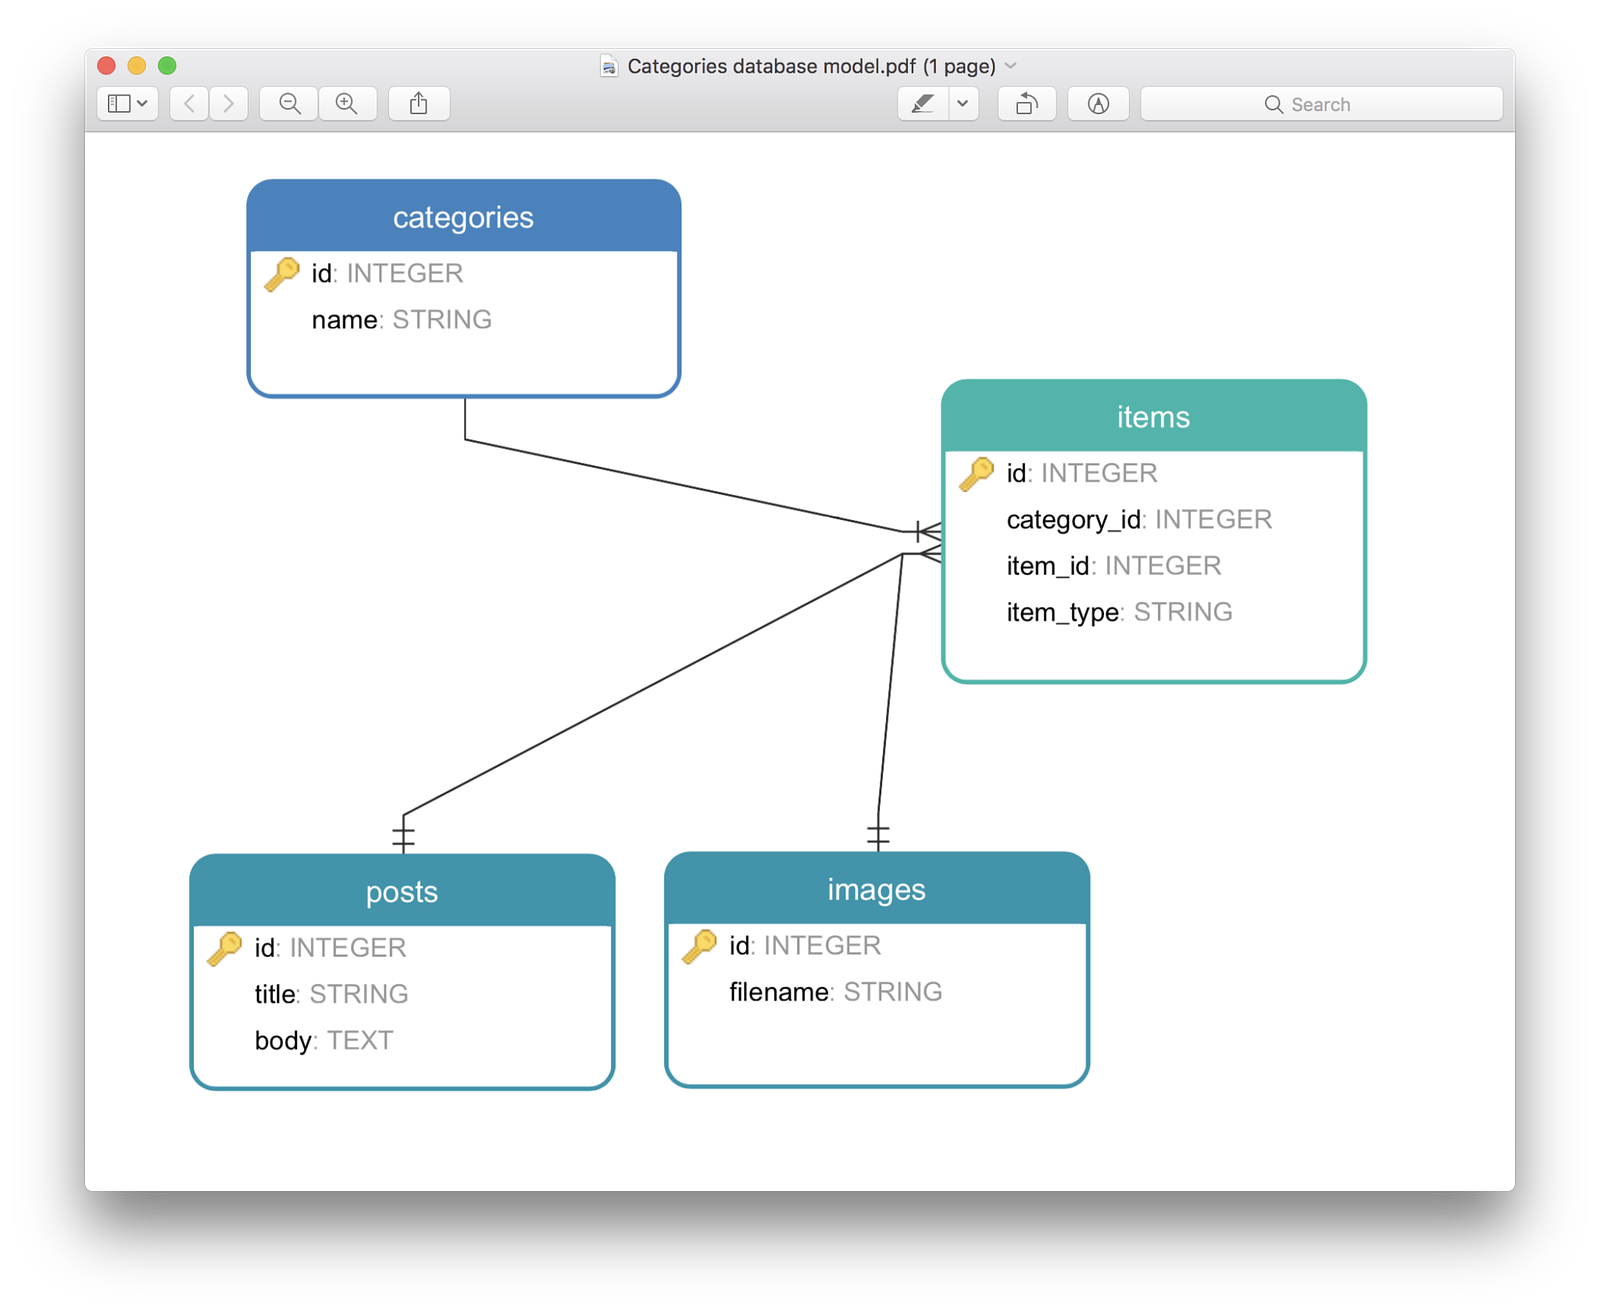Click the items table header
Screen dimensions: 1600x1313
tap(1152, 417)
